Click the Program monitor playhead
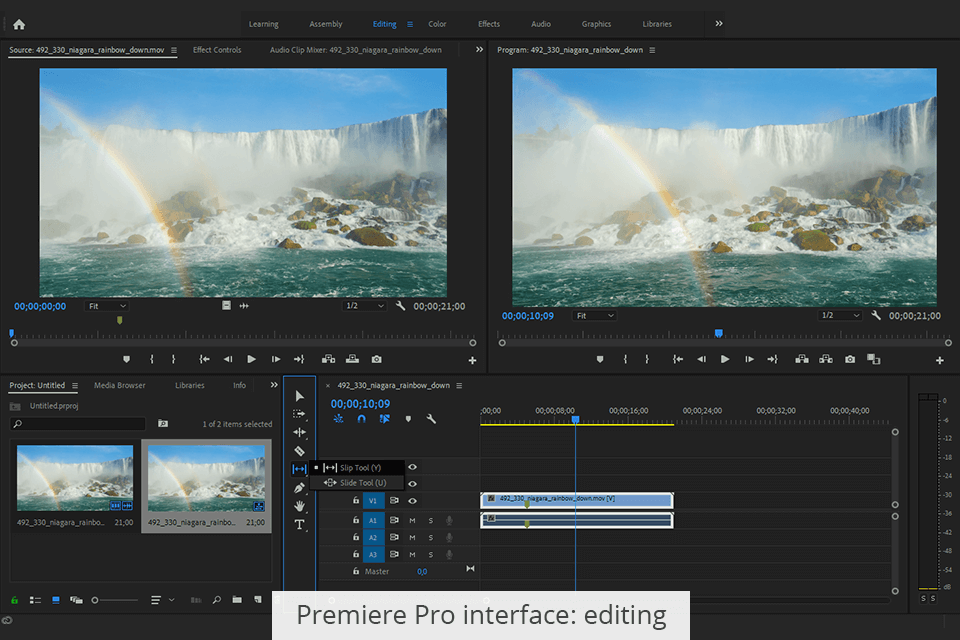The height and width of the screenshot is (640, 960). pyautogui.click(x=719, y=333)
